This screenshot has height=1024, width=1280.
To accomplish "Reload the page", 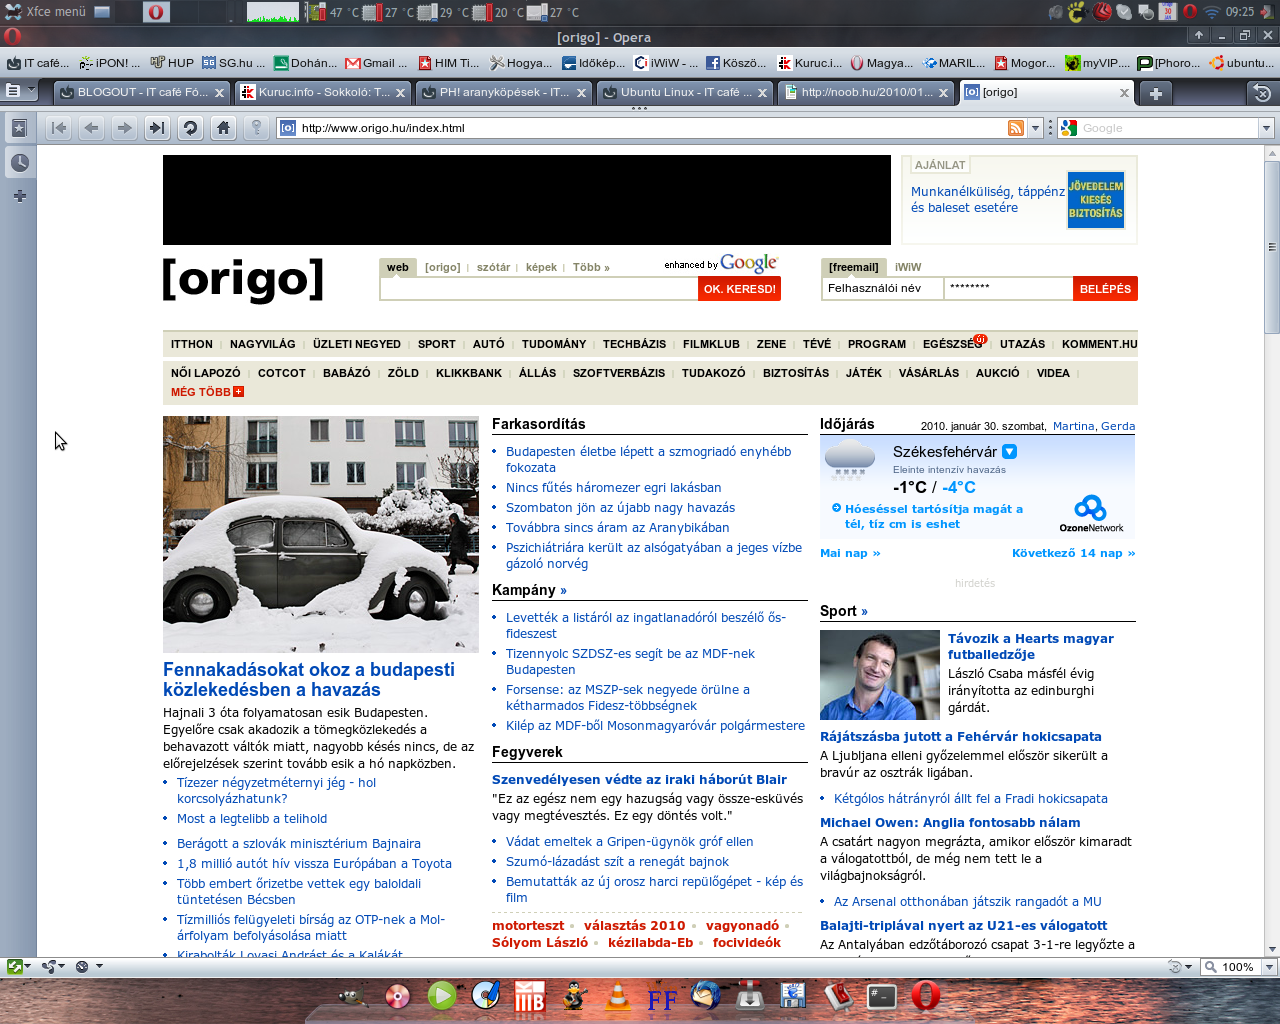I will point(191,128).
